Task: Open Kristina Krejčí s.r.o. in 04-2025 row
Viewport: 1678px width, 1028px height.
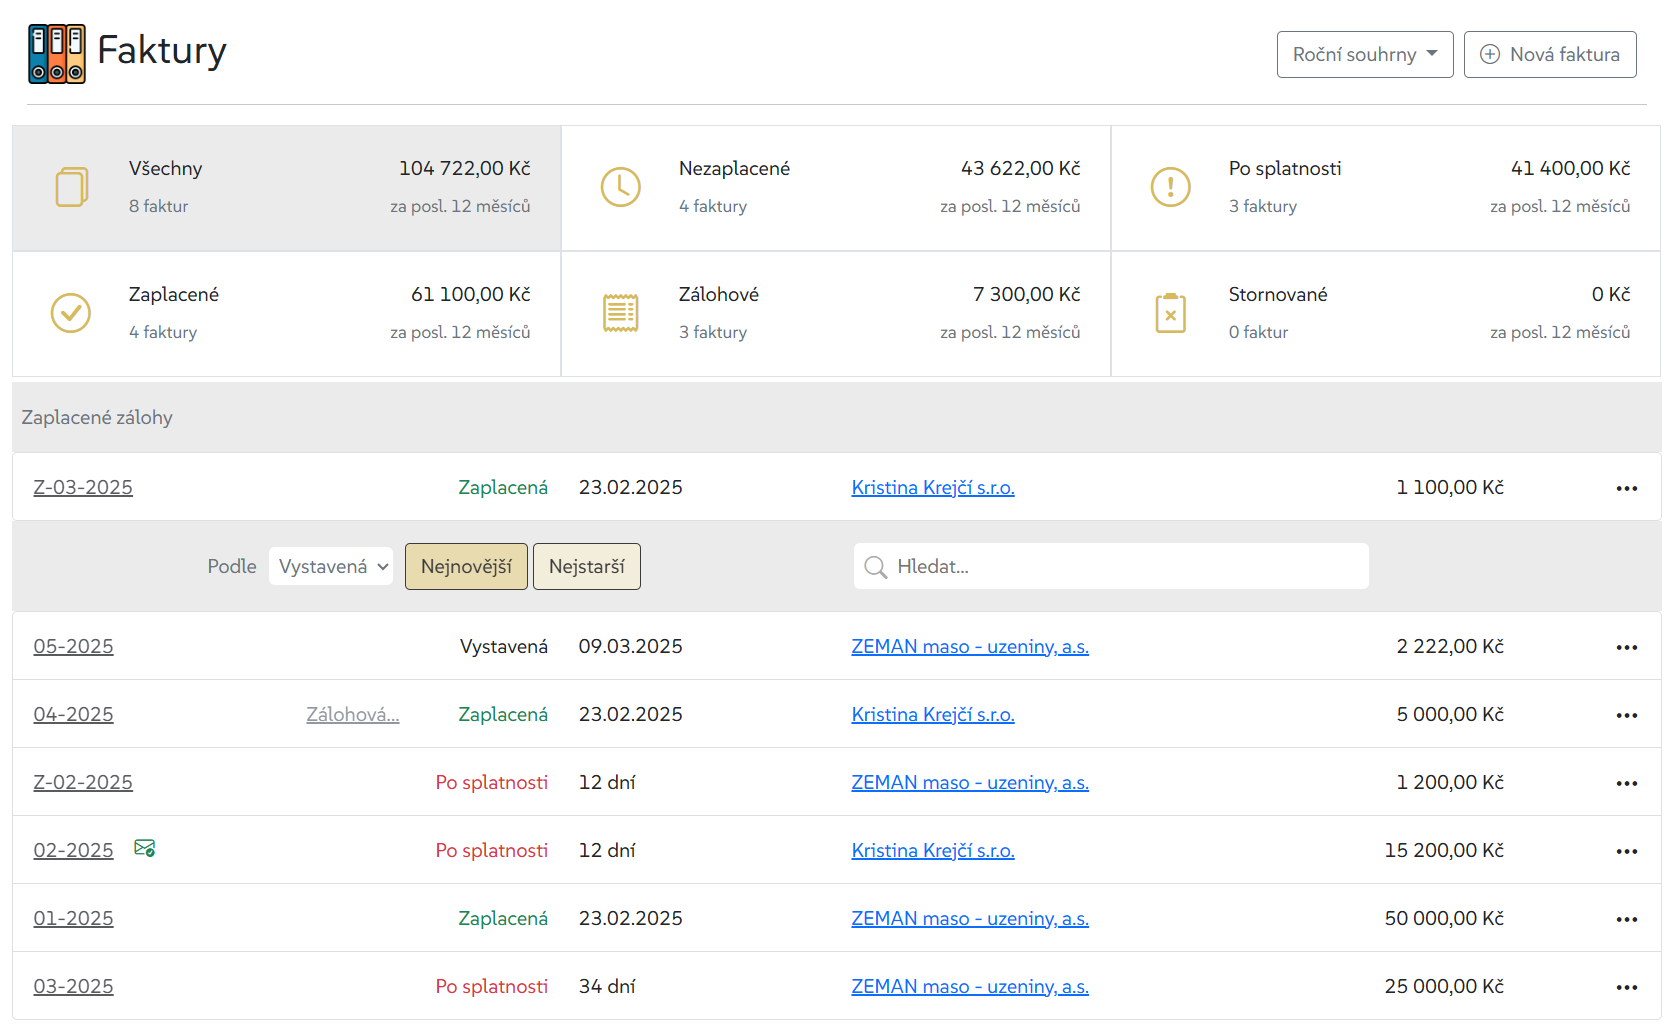Action: pyautogui.click(x=933, y=714)
